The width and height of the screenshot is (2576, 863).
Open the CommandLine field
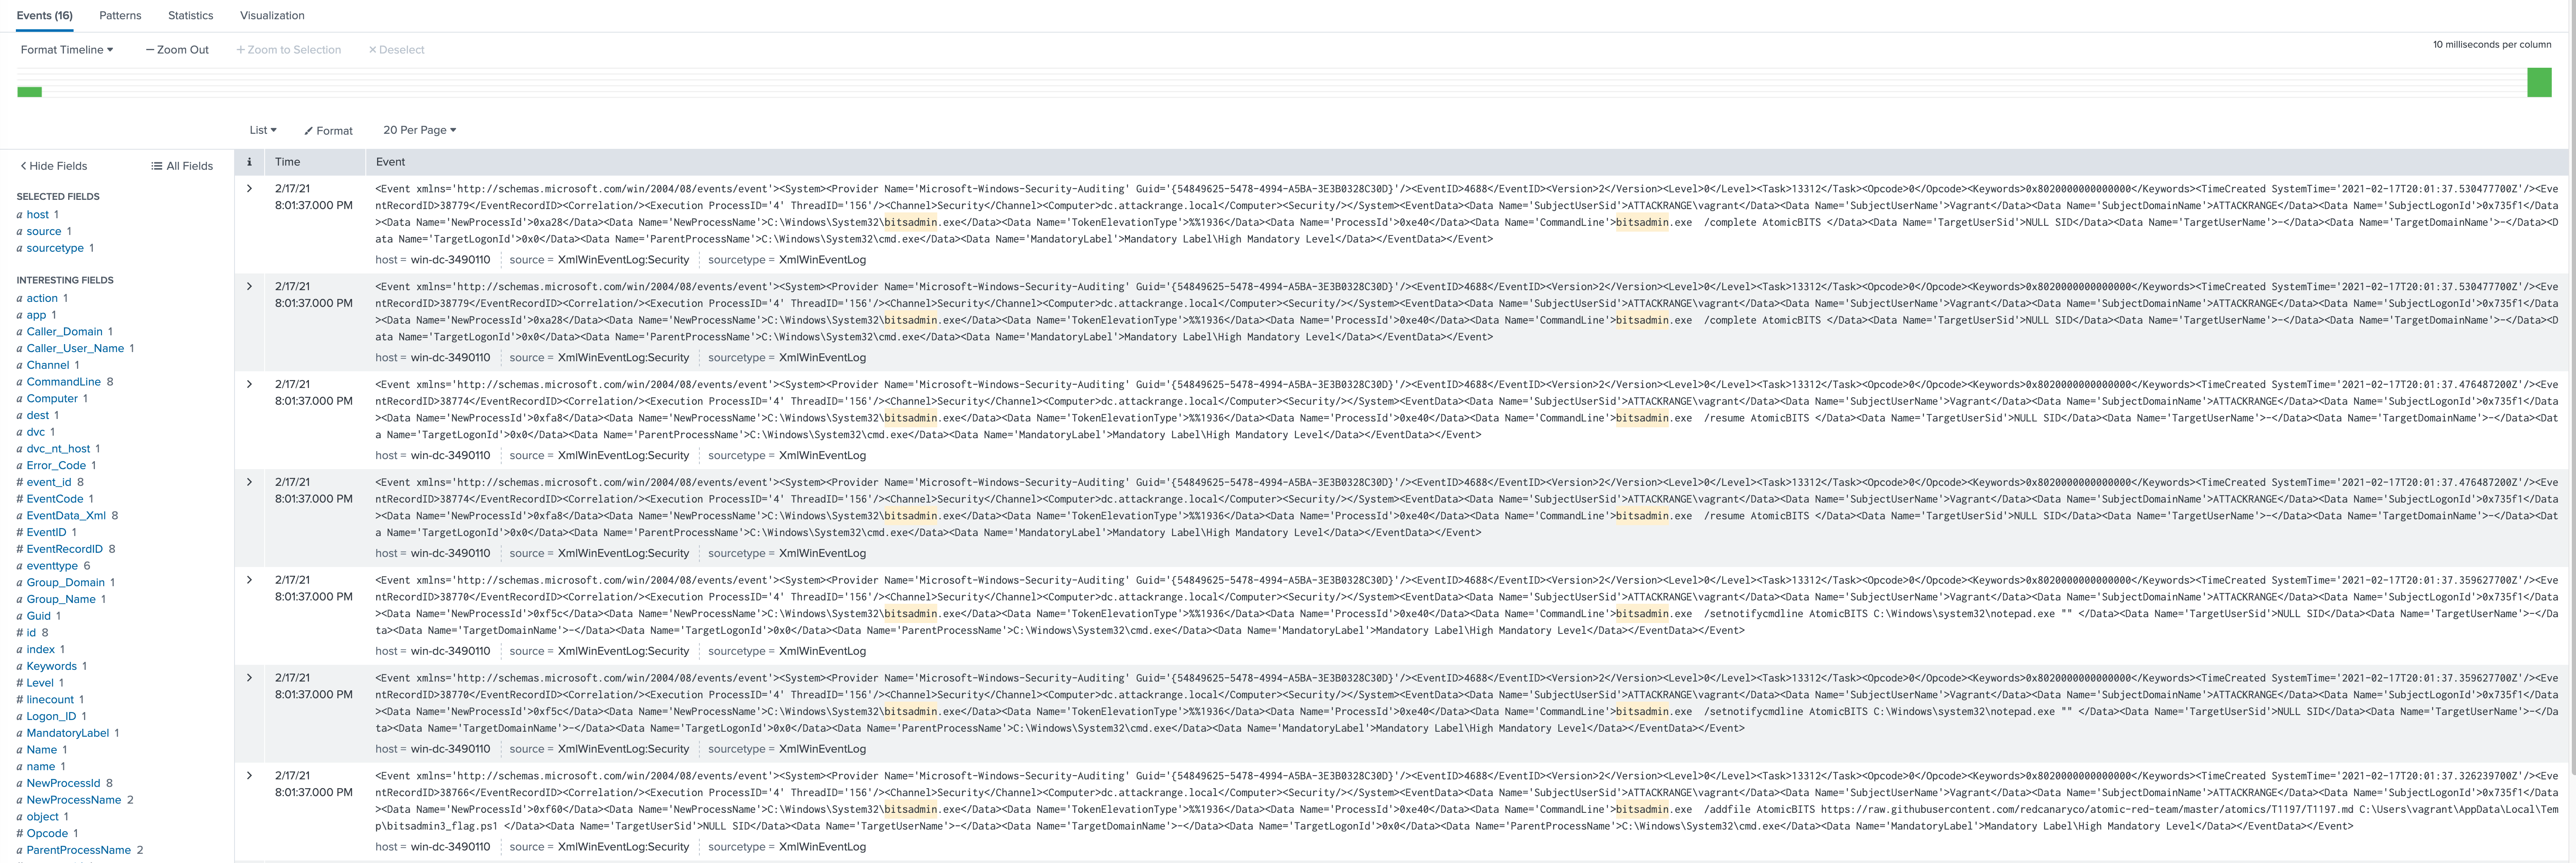pyautogui.click(x=63, y=382)
